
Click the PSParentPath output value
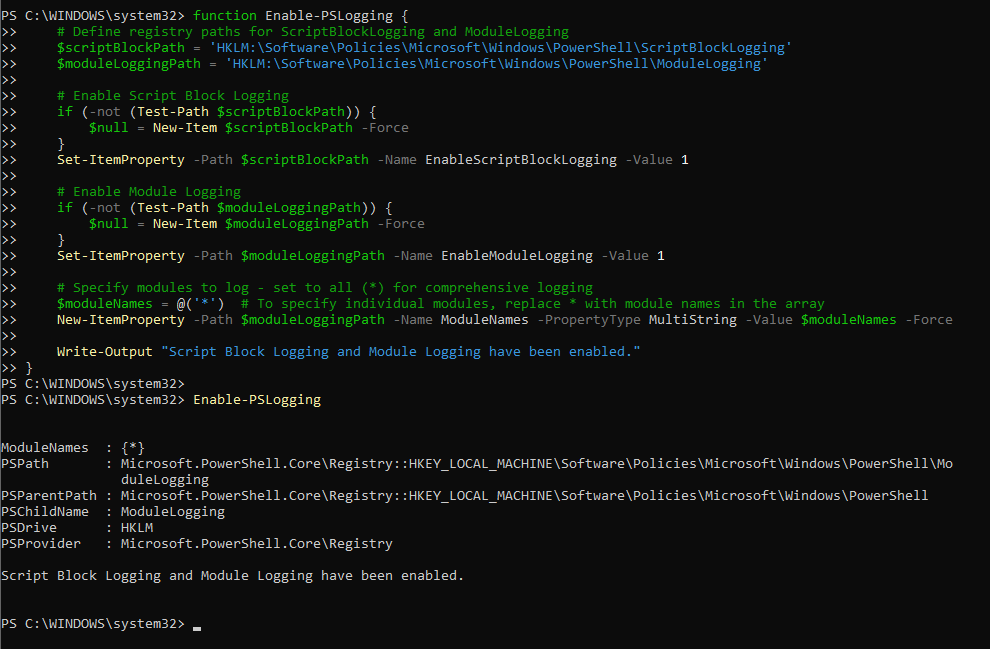point(524,496)
